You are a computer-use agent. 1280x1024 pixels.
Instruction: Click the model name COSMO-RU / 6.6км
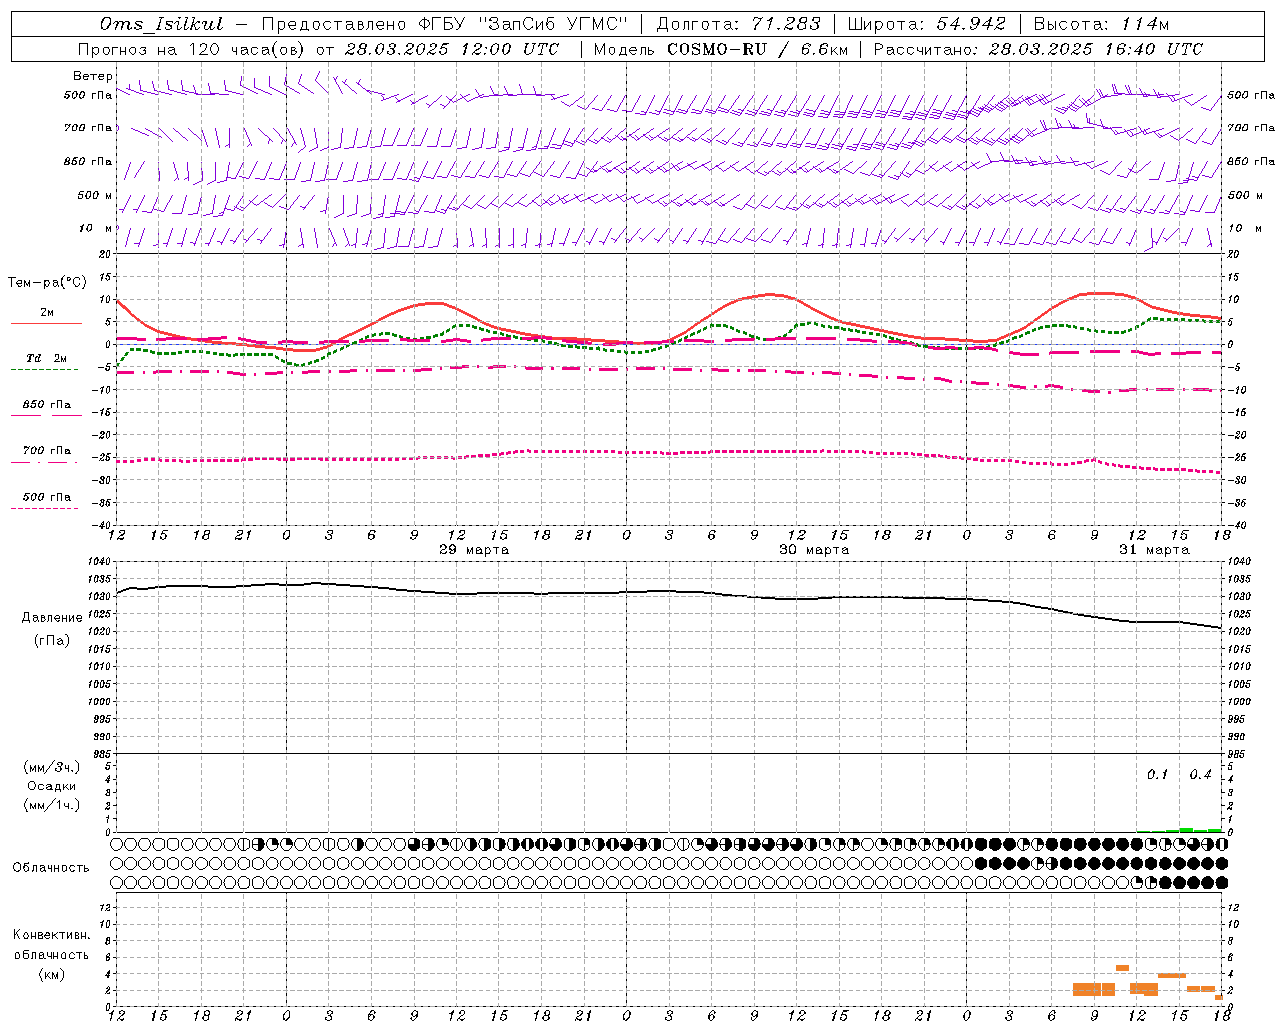click(x=757, y=49)
